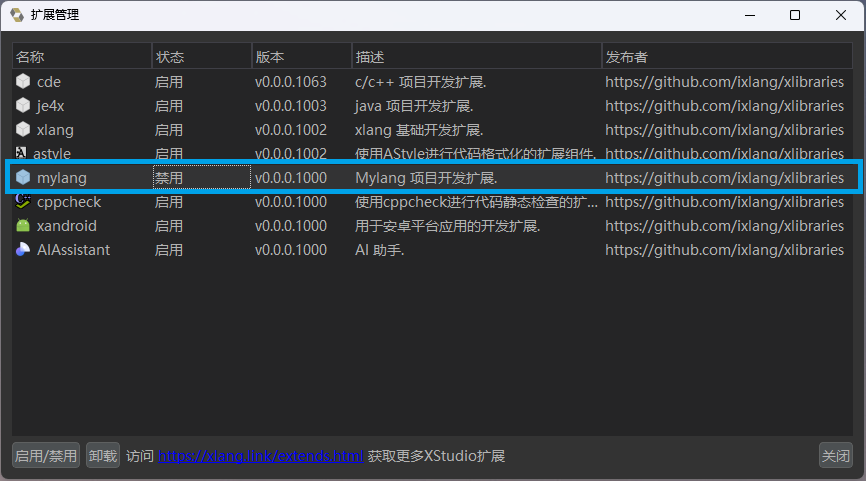Click version v0.0.0.1000 of xandroid
866x481 pixels.
[291, 226]
